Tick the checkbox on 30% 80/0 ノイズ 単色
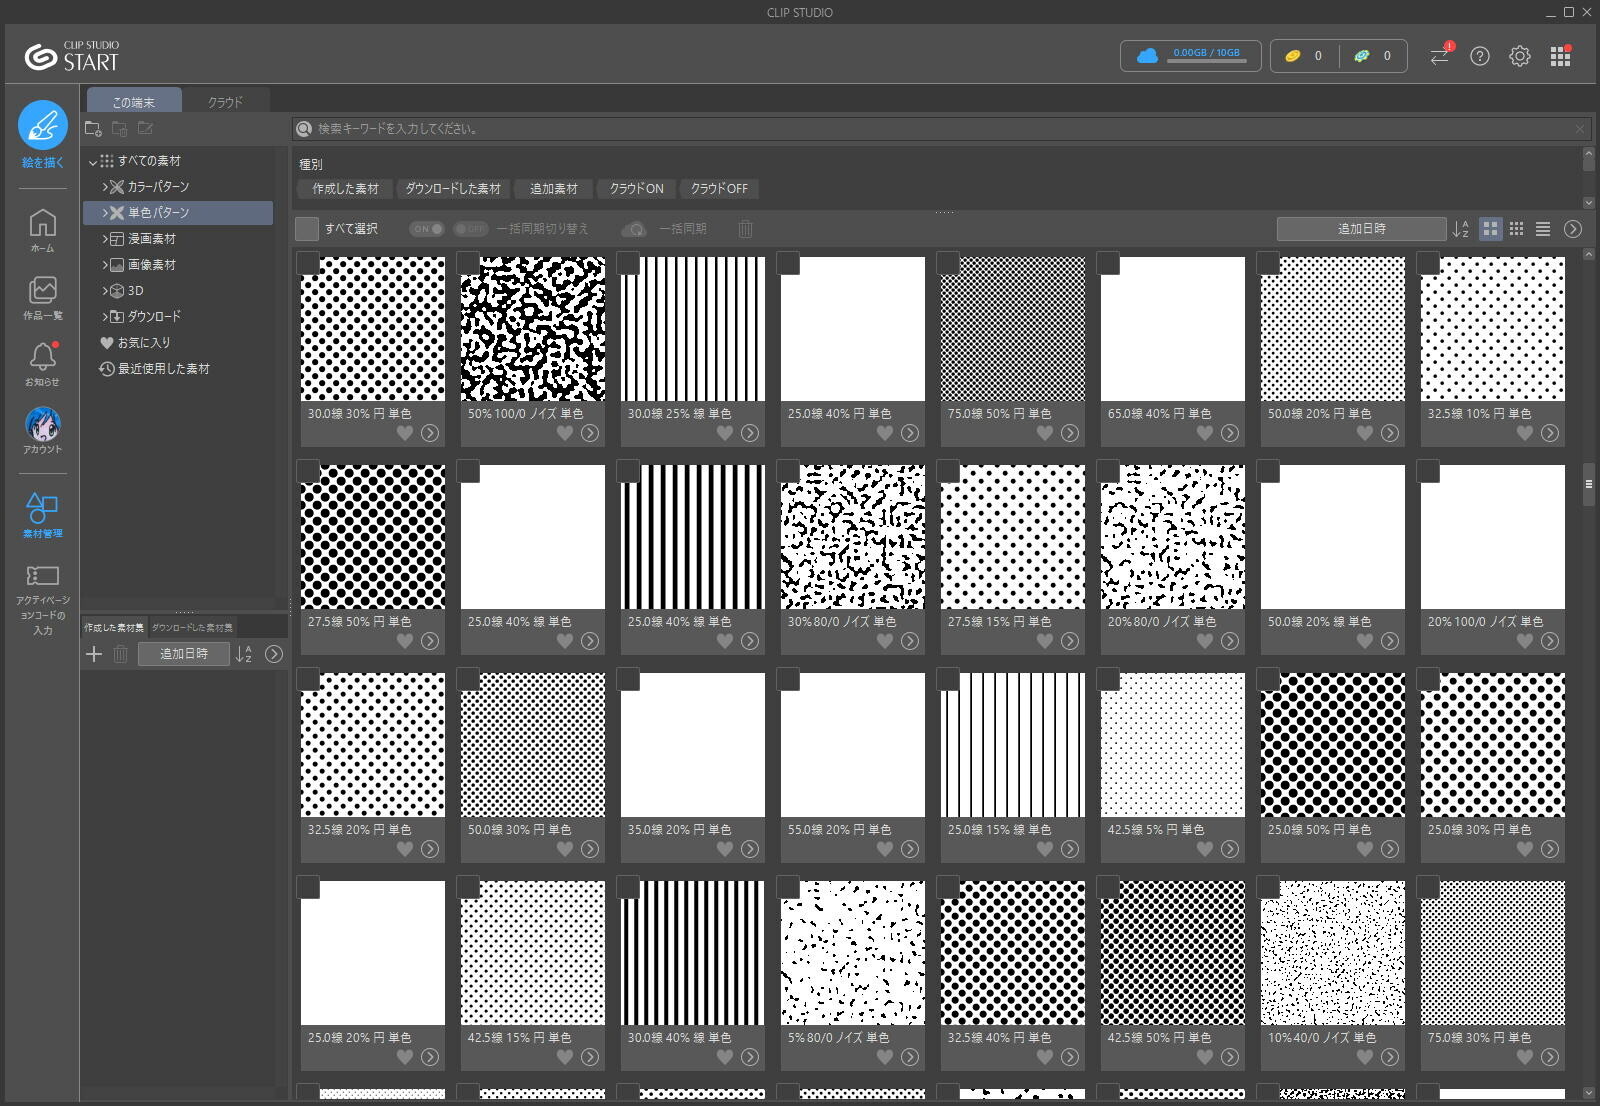The image size is (1600, 1106). click(x=788, y=471)
